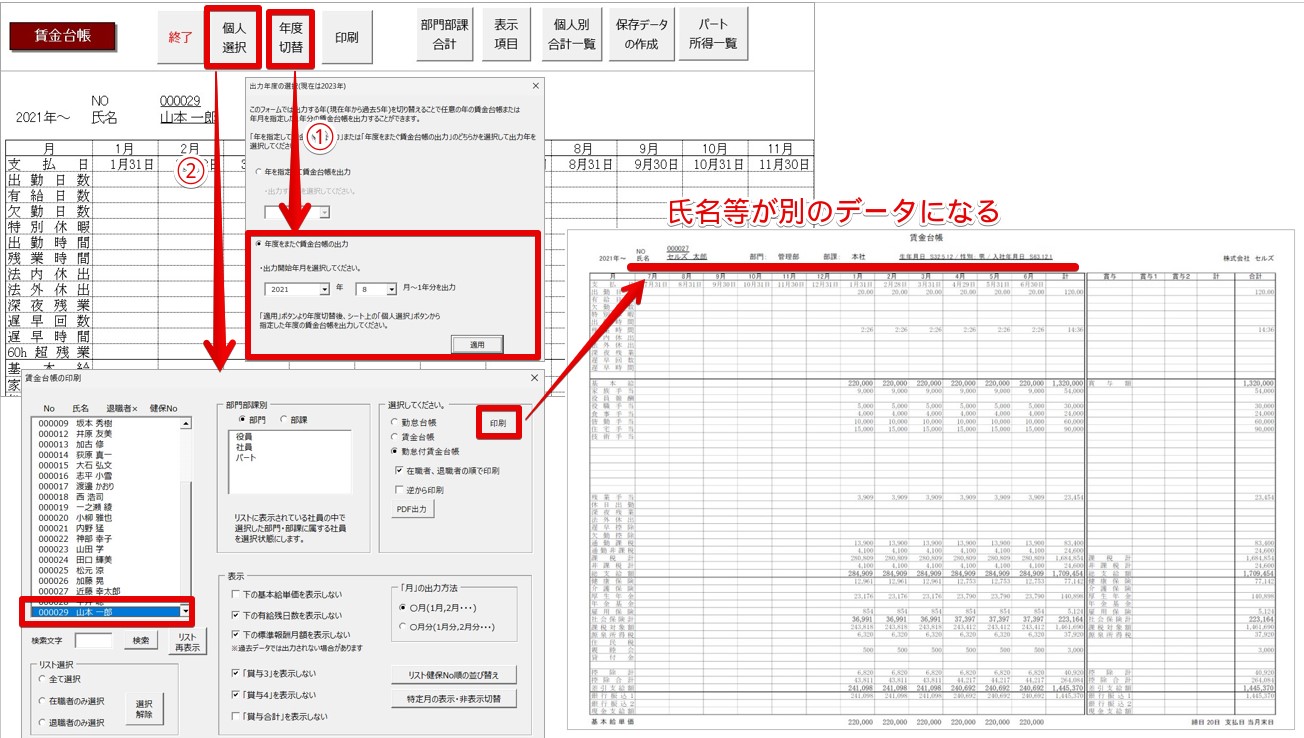Screen dimensions: 1304x738
Task: Click the 表示項目 toolbar button
Action: click(507, 36)
